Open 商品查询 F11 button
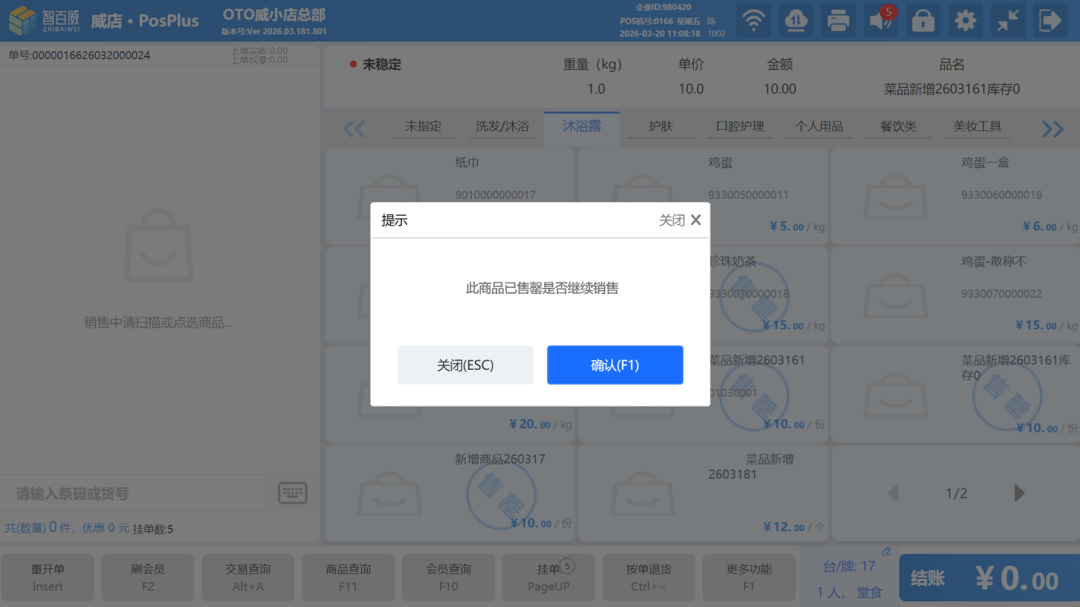 pos(348,577)
